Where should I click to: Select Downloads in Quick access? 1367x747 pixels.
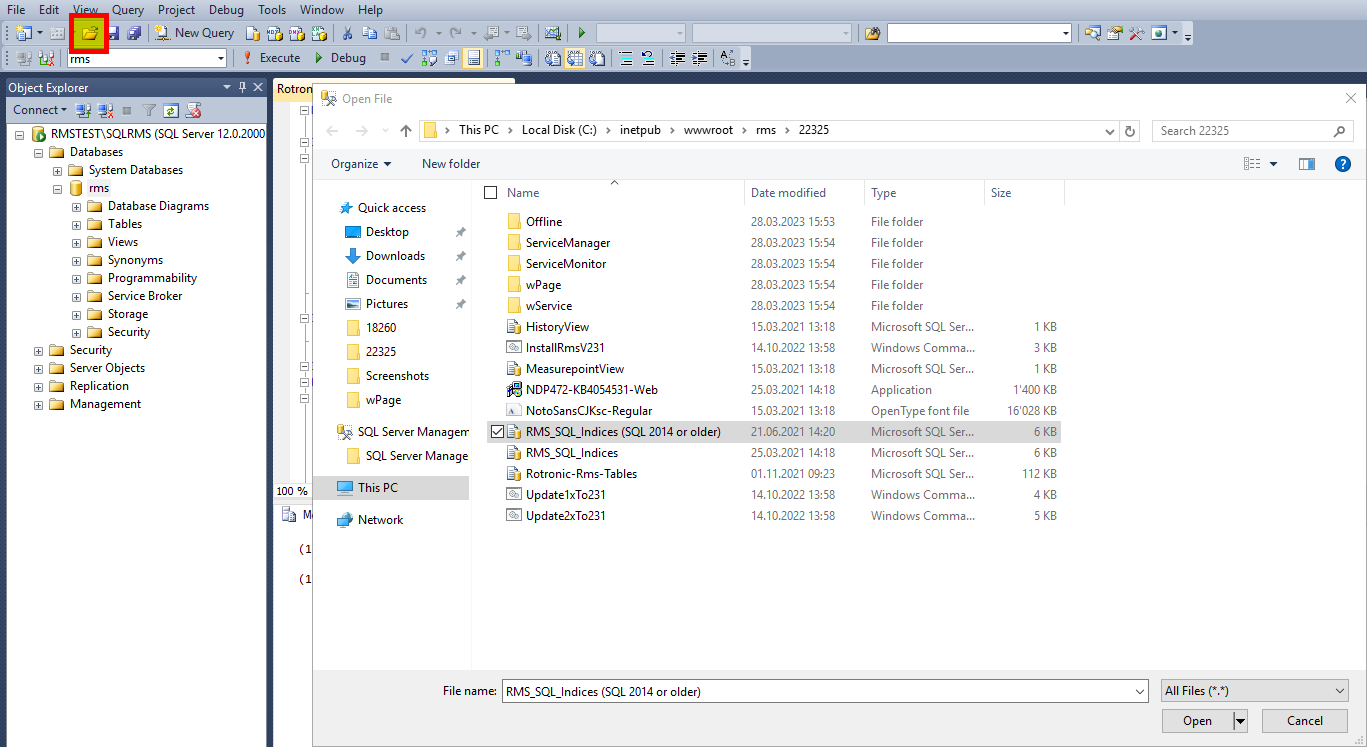tap(395, 256)
